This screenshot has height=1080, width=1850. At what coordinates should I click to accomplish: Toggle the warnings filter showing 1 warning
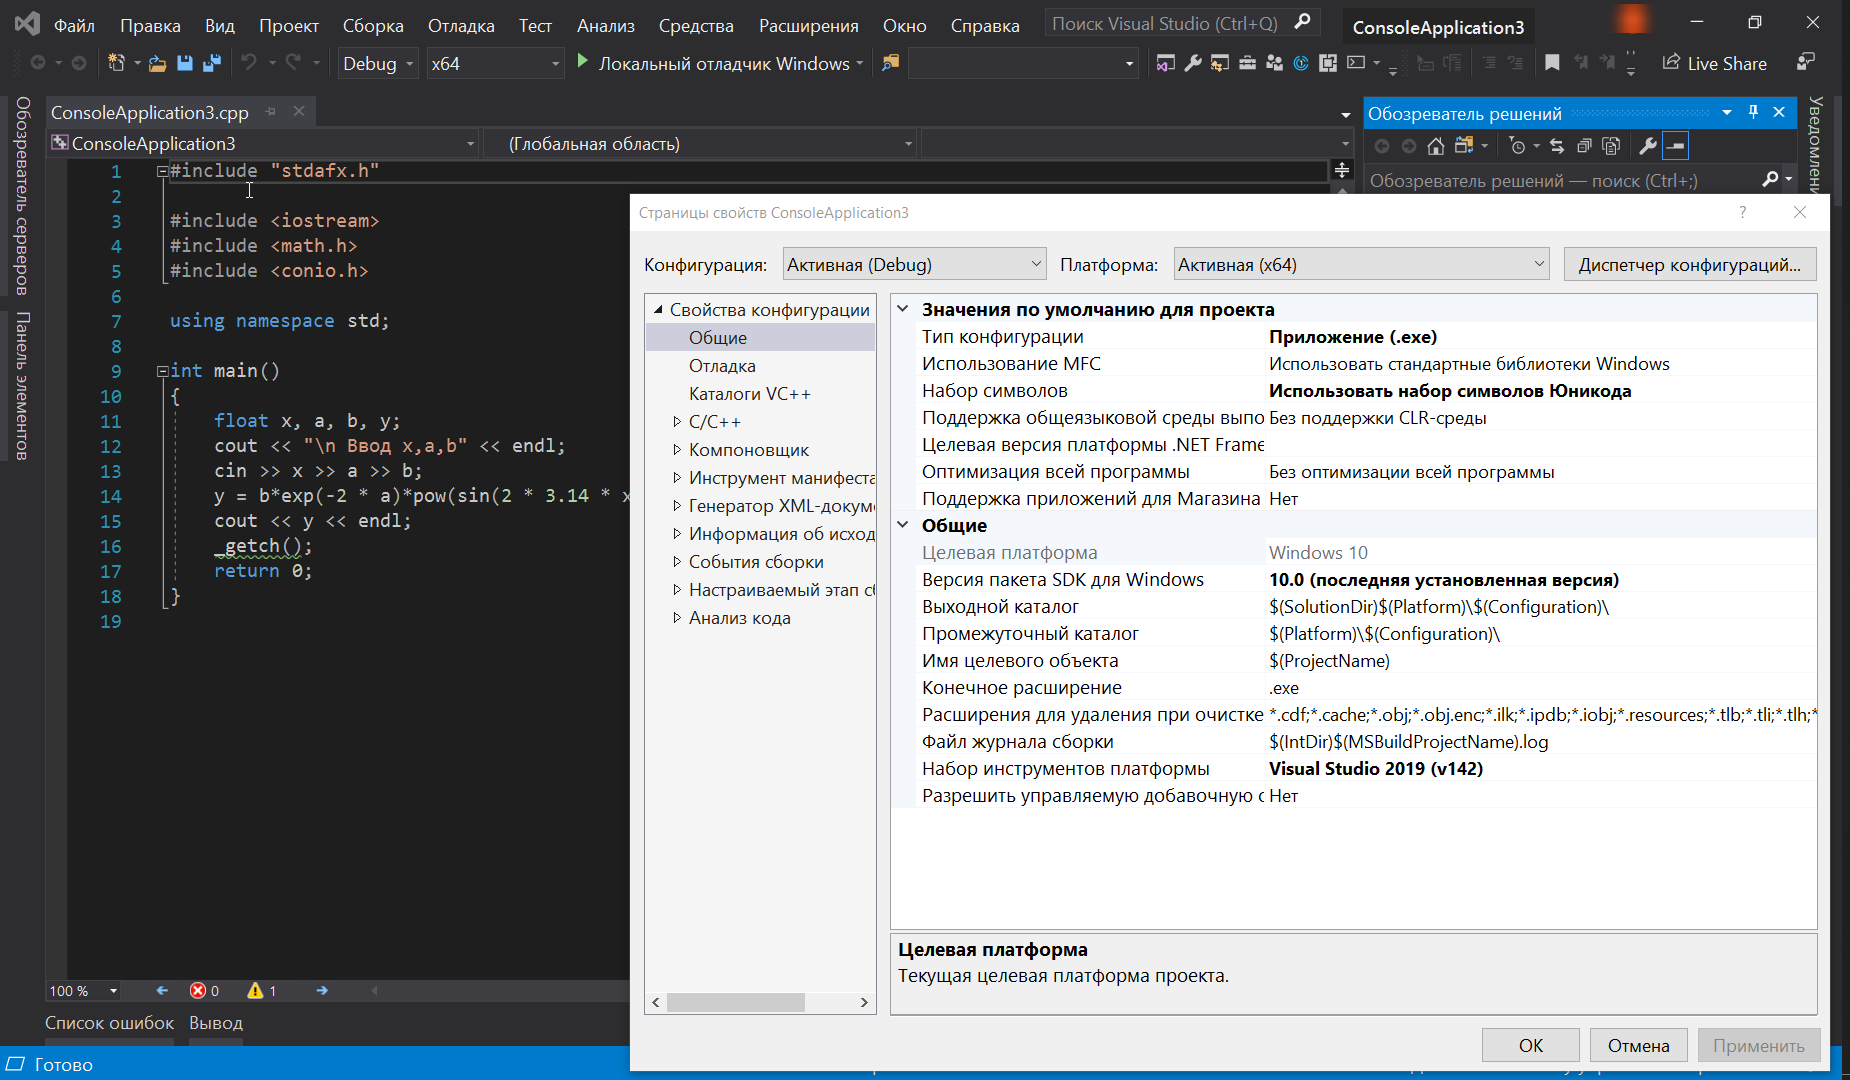262,991
